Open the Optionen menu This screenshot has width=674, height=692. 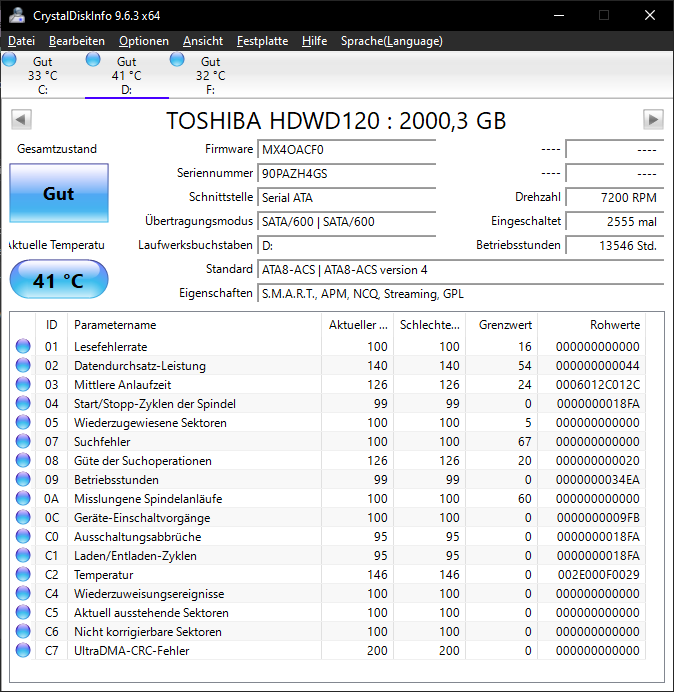pos(144,41)
